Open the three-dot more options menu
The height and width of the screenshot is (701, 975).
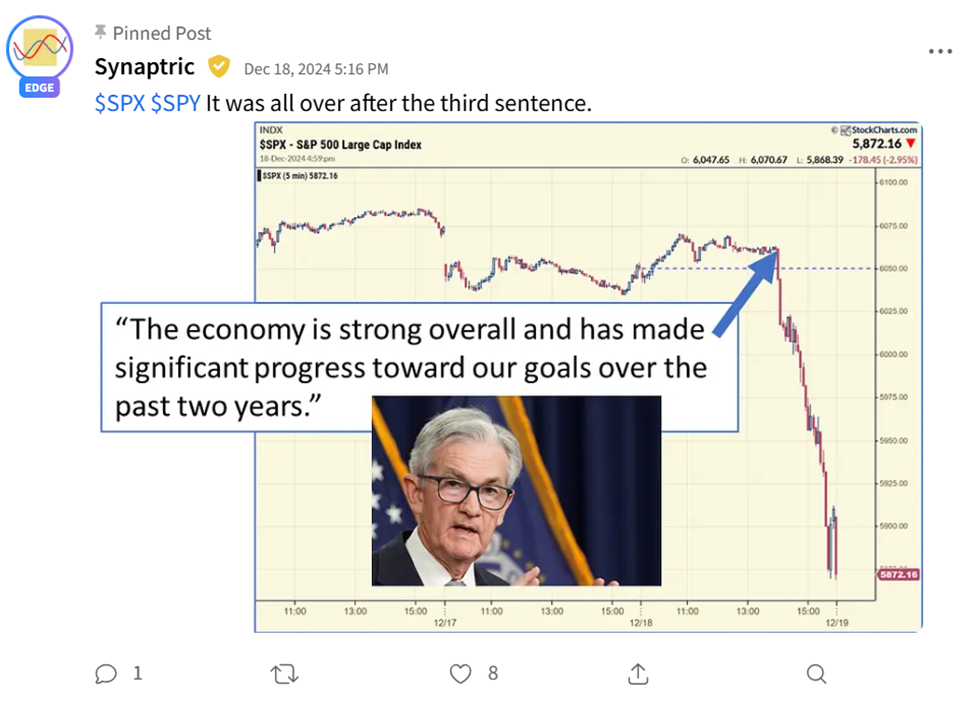point(940,51)
